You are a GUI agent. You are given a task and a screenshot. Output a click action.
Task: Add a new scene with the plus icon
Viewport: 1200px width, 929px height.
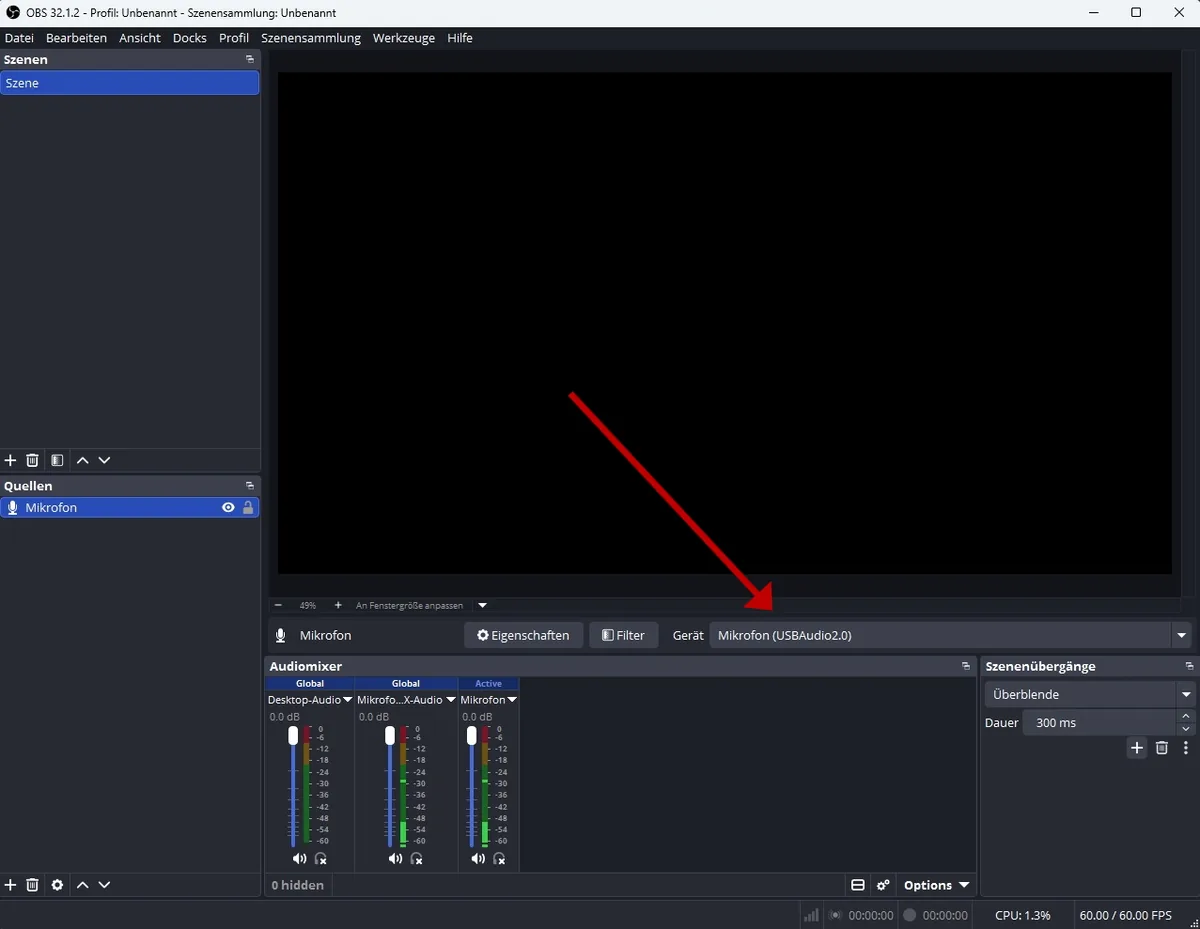(x=11, y=460)
